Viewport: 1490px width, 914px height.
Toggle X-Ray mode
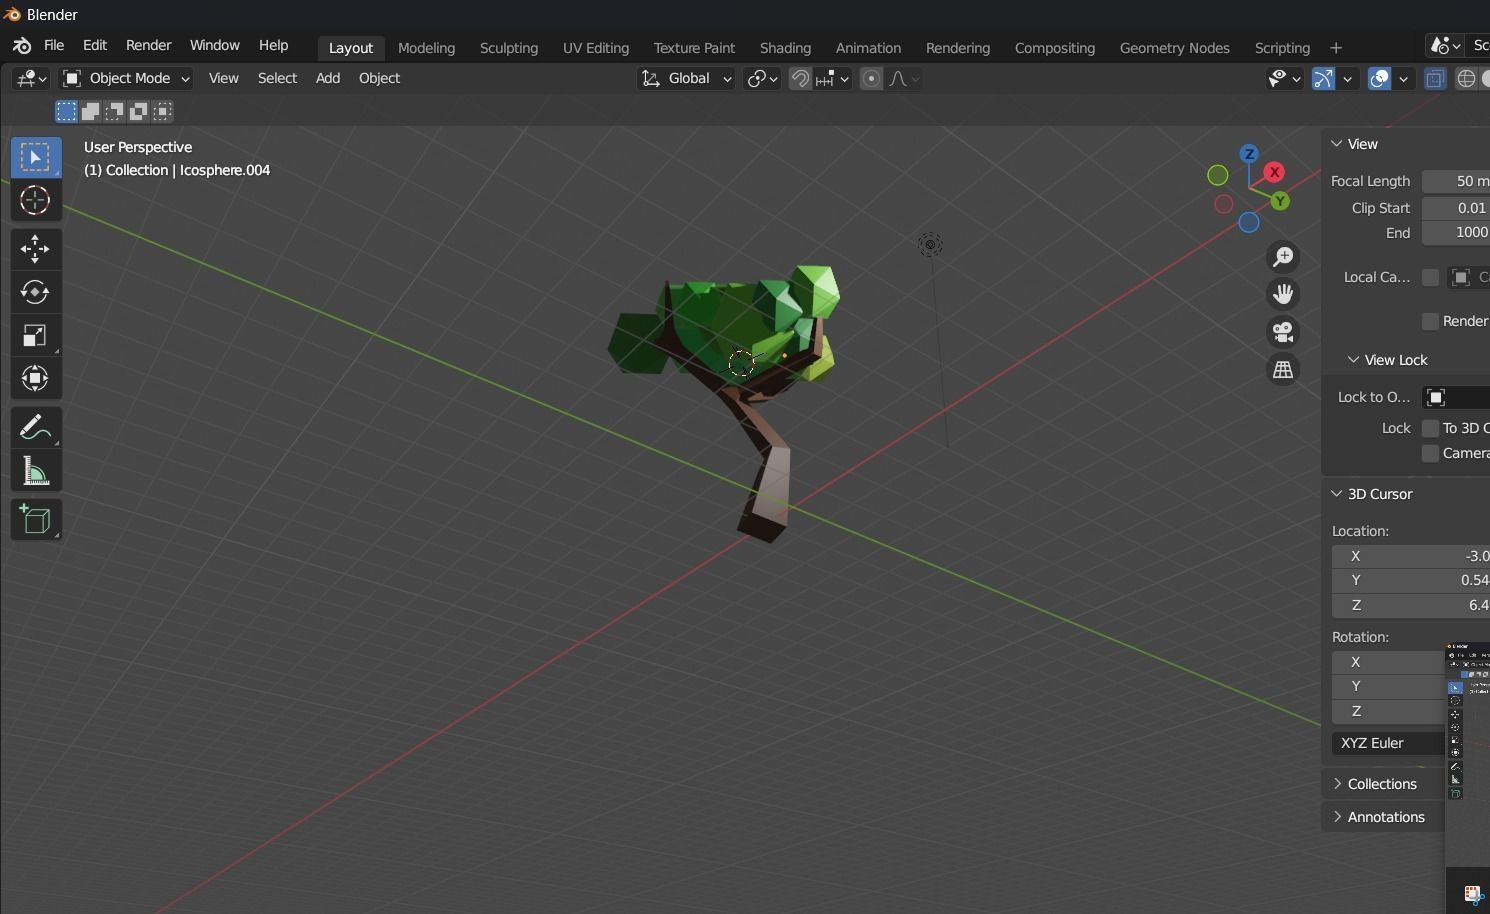point(1435,78)
